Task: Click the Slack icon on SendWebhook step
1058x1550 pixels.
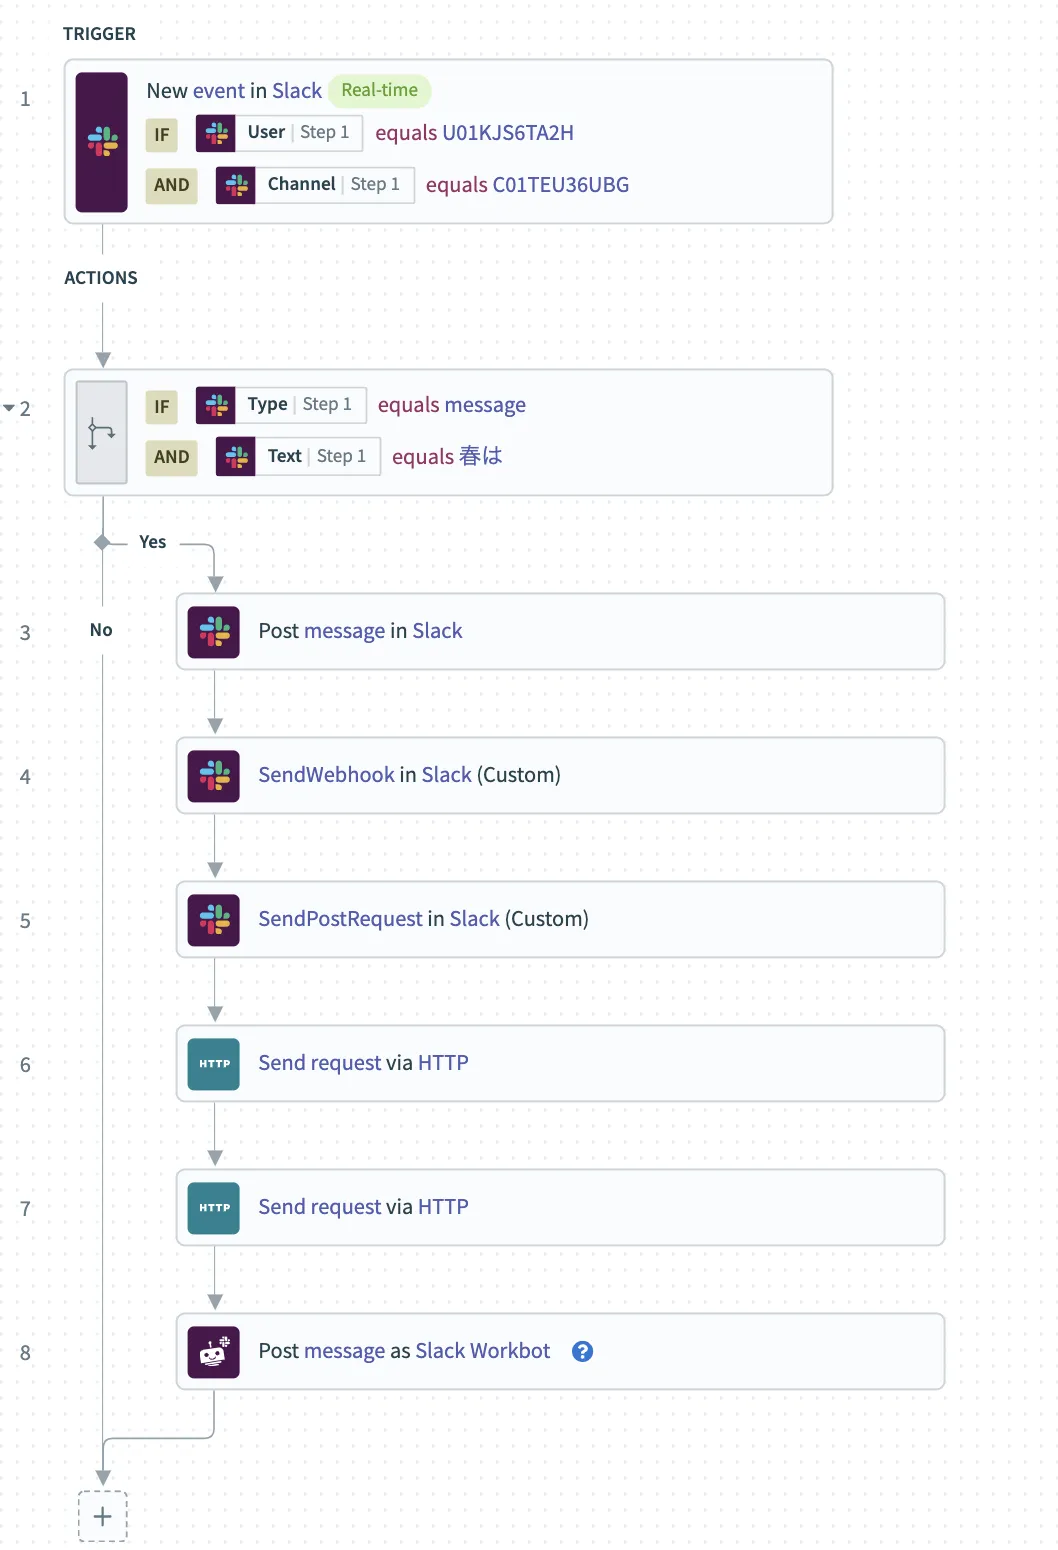Action: (214, 776)
